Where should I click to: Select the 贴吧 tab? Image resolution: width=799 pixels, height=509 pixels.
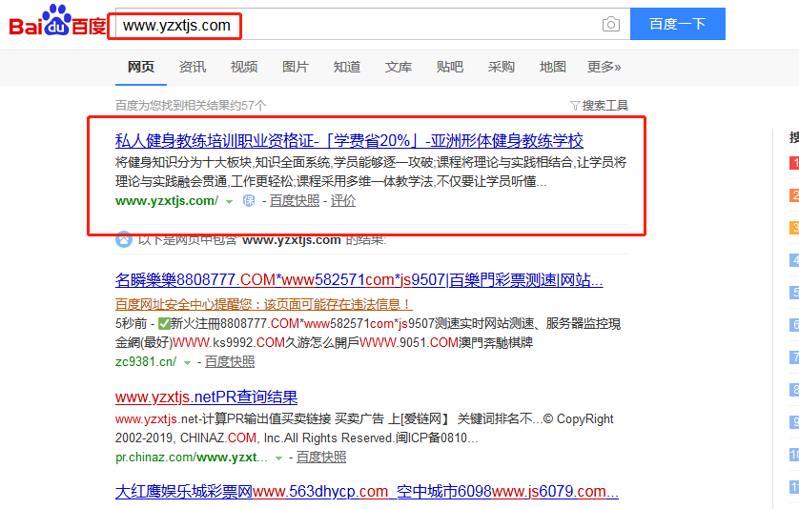[x=449, y=67]
